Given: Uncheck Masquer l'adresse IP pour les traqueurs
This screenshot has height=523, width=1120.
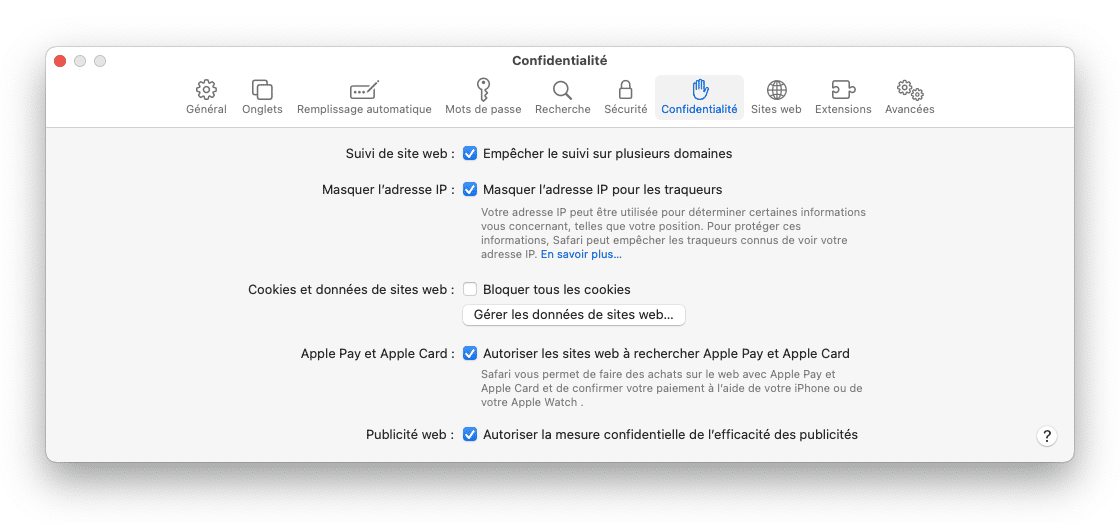Looking at the screenshot, I should 470,189.
